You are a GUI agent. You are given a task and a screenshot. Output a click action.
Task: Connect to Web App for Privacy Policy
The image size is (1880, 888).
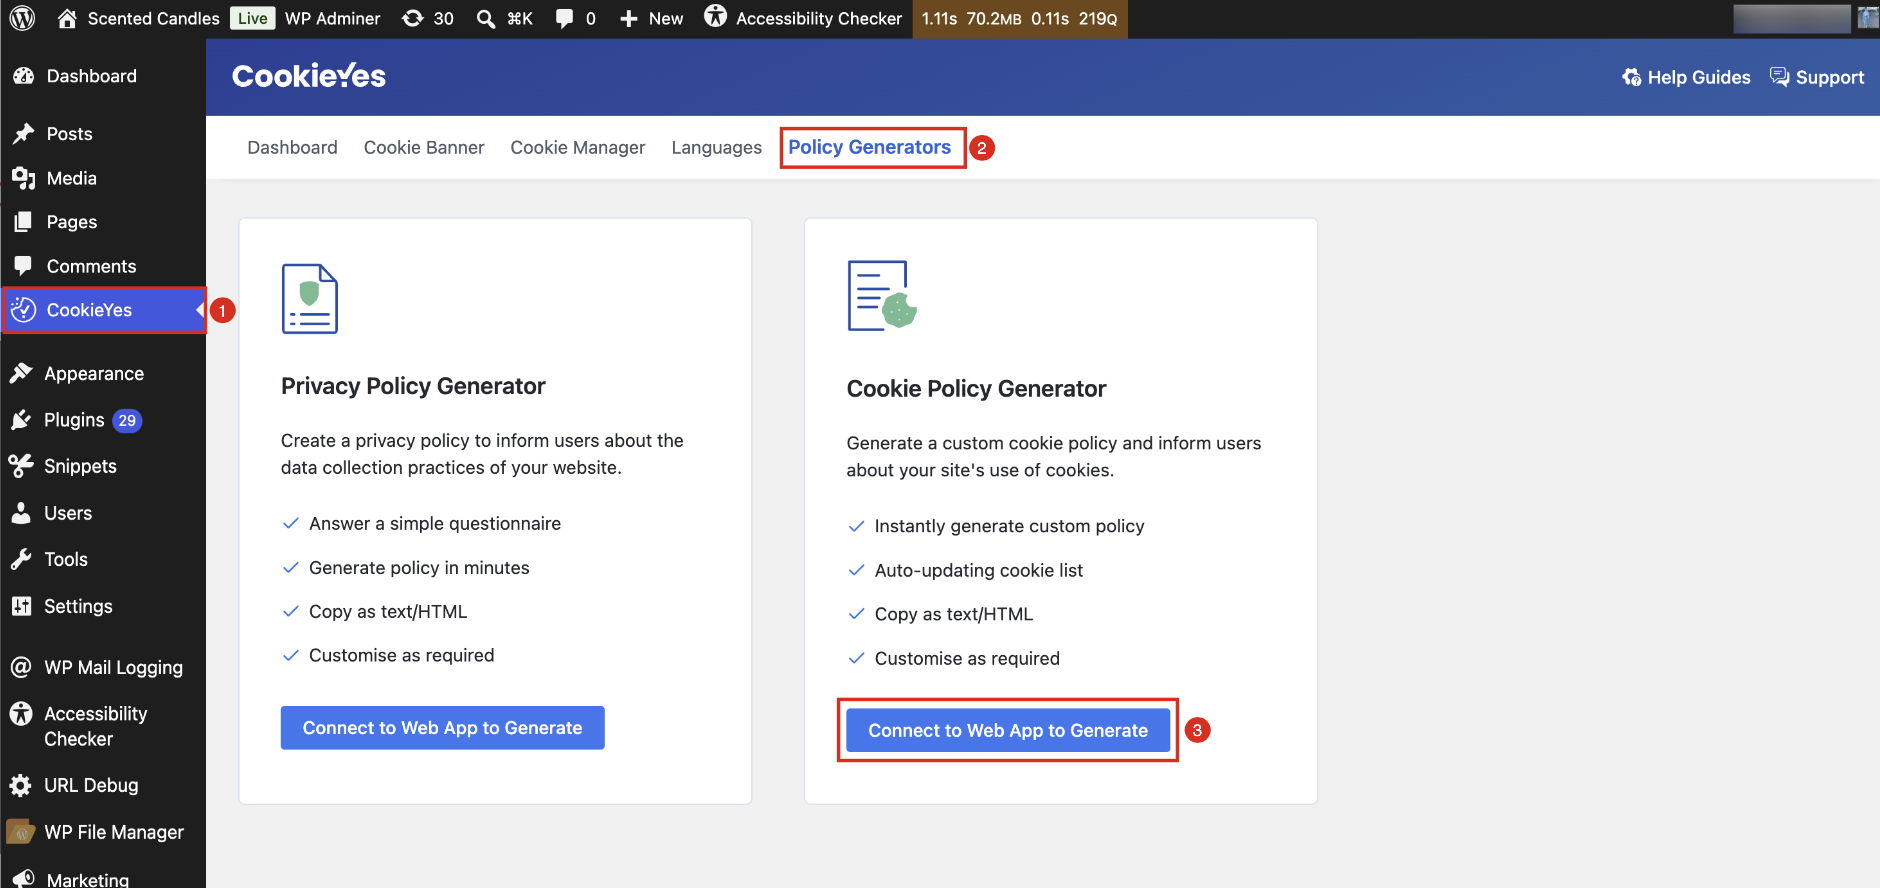tap(442, 728)
